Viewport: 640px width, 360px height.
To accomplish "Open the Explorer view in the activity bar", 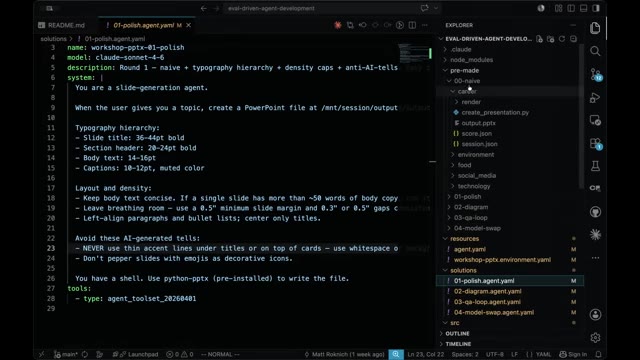I will pos(595,28).
